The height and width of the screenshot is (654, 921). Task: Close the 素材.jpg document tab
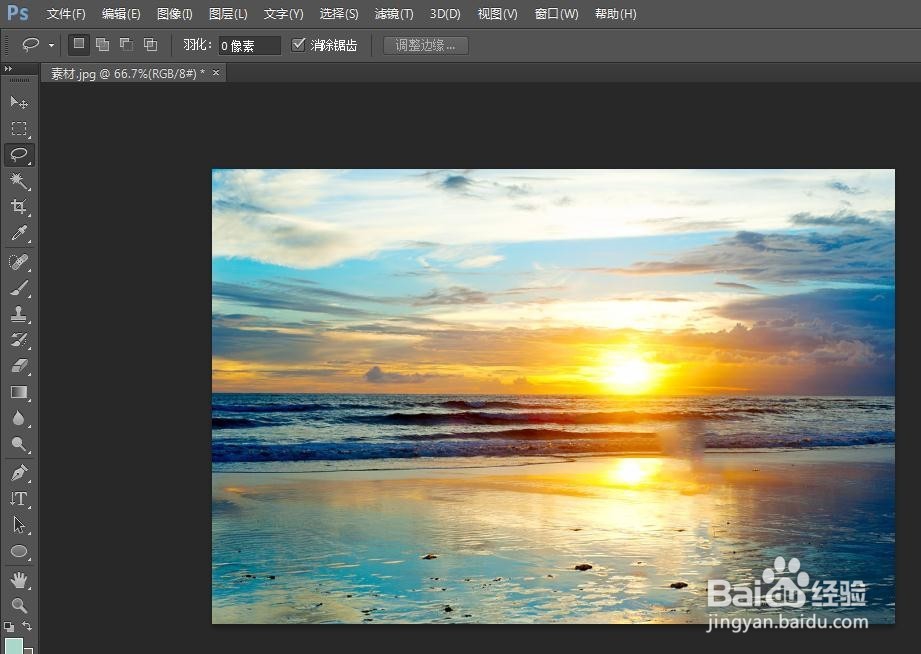tap(216, 72)
